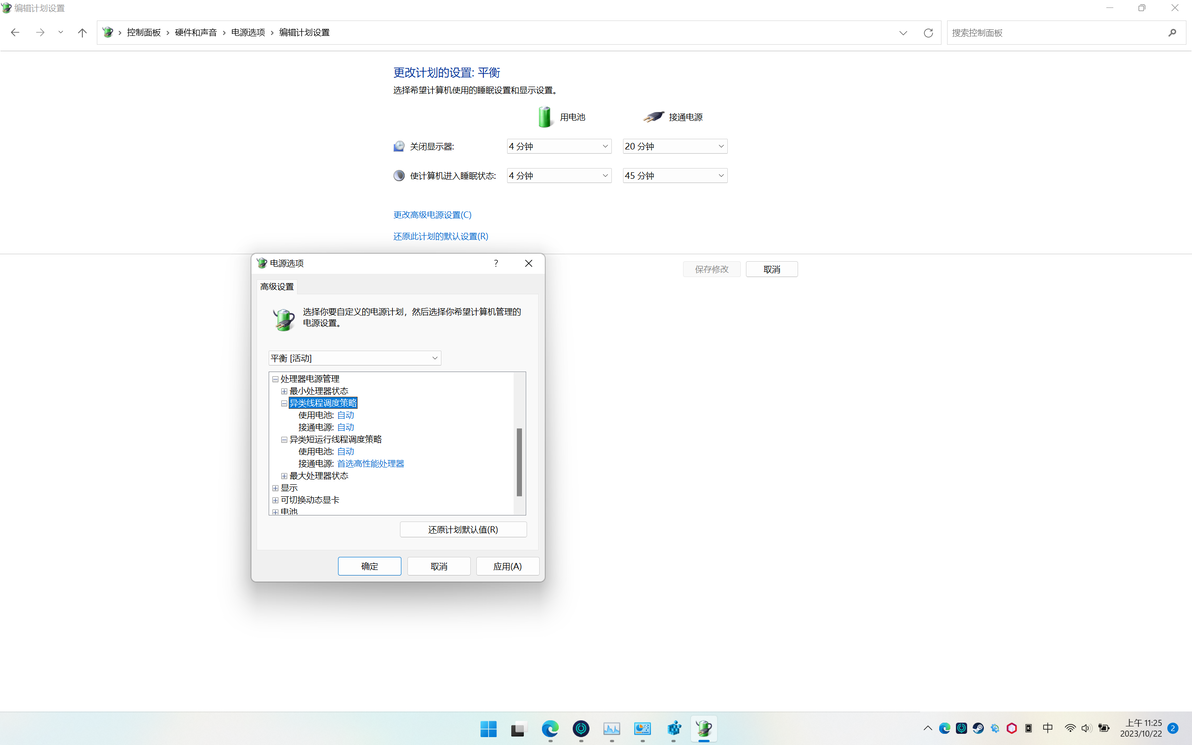Expand the 可切换动态显卡 node
This screenshot has height=745, width=1192.
tap(275, 500)
